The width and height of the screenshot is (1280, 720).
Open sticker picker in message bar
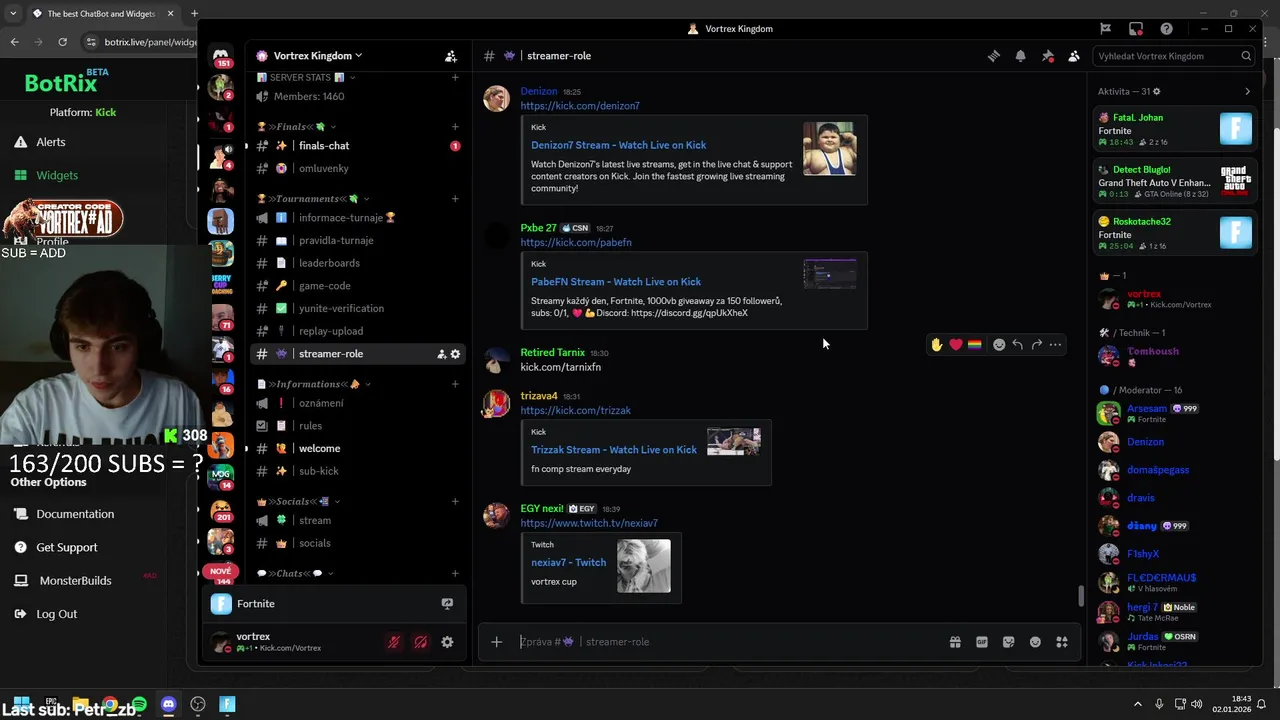click(1008, 642)
